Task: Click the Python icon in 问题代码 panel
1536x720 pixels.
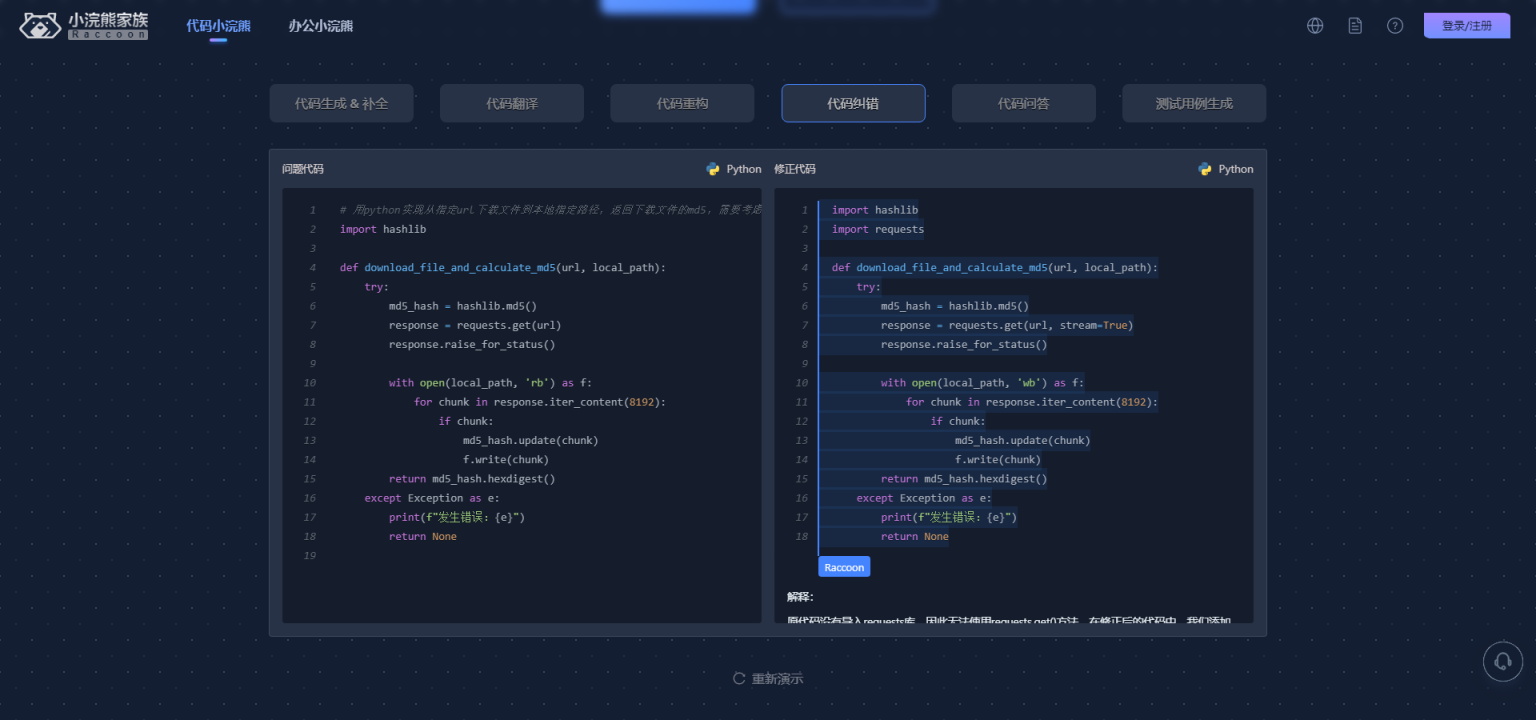Action: point(713,169)
